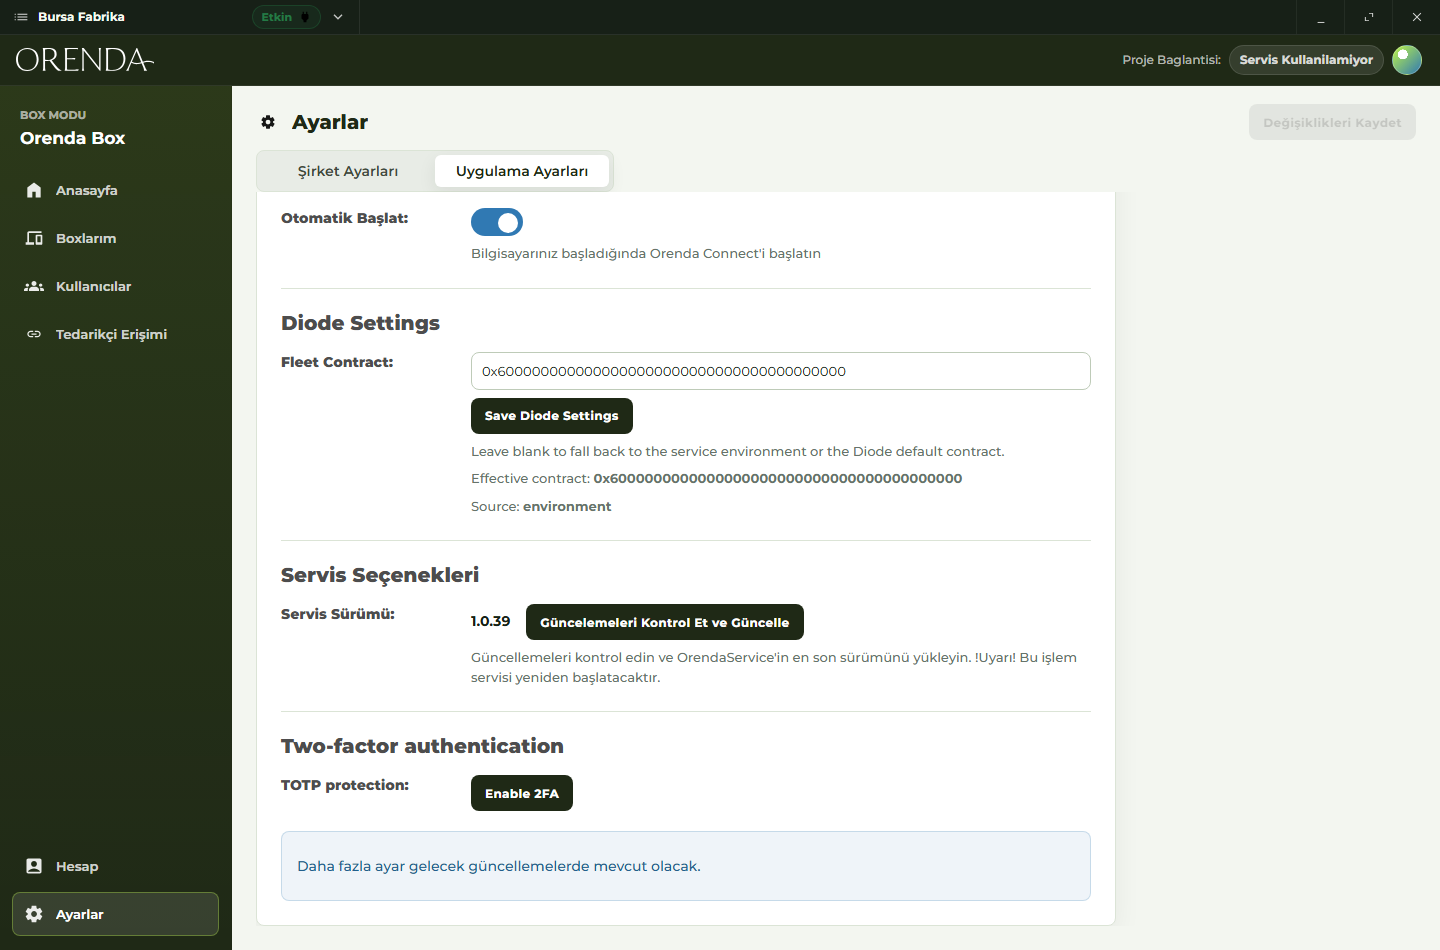Click the version number 1.0.39
Viewport: 1440px width, 950px height.
tap(490, 621)
